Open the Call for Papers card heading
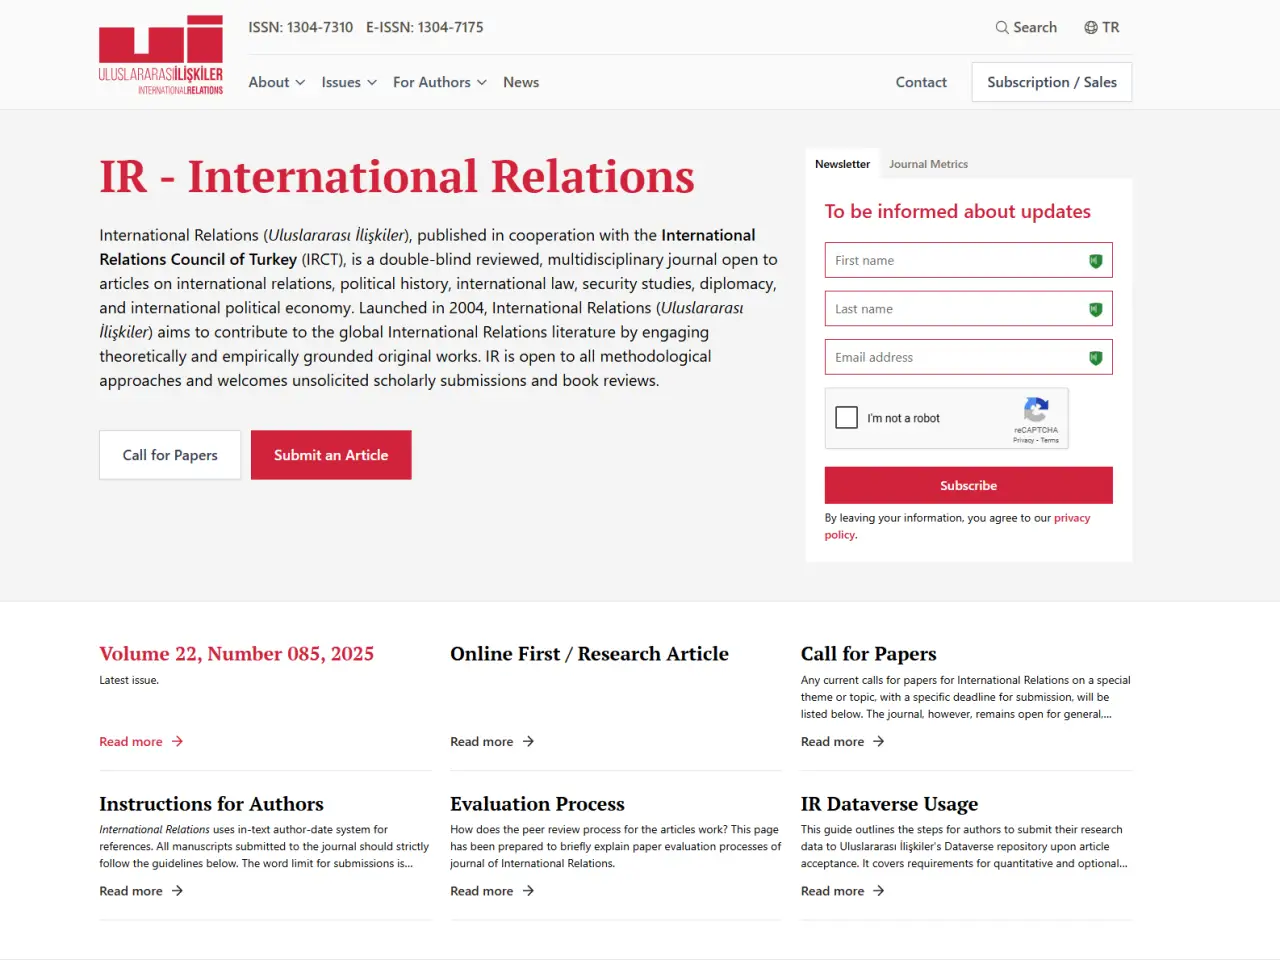Image resolution: width=1280 pixels, height=960 pixels. click(869, 654)
